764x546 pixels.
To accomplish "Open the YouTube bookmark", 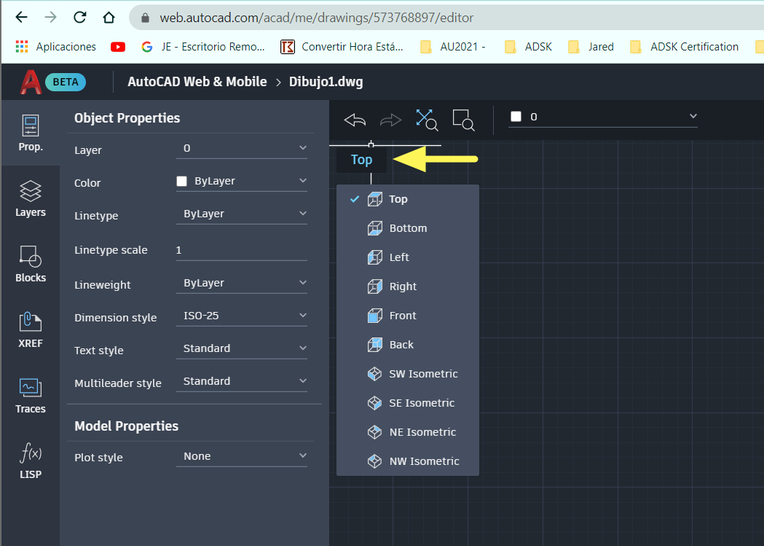I will point(117,47).
